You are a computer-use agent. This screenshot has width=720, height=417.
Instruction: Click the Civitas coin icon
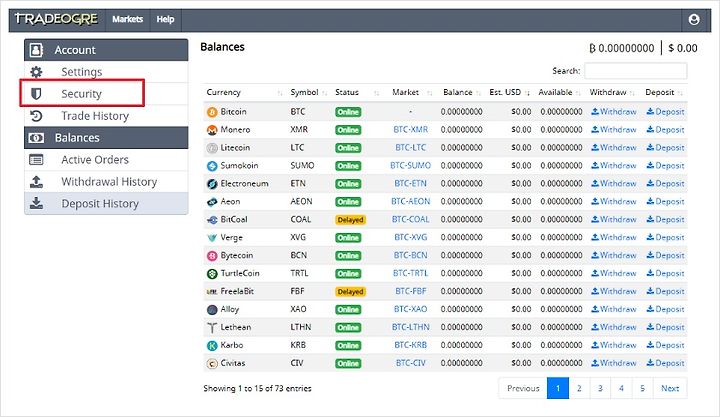pos(212,364)
